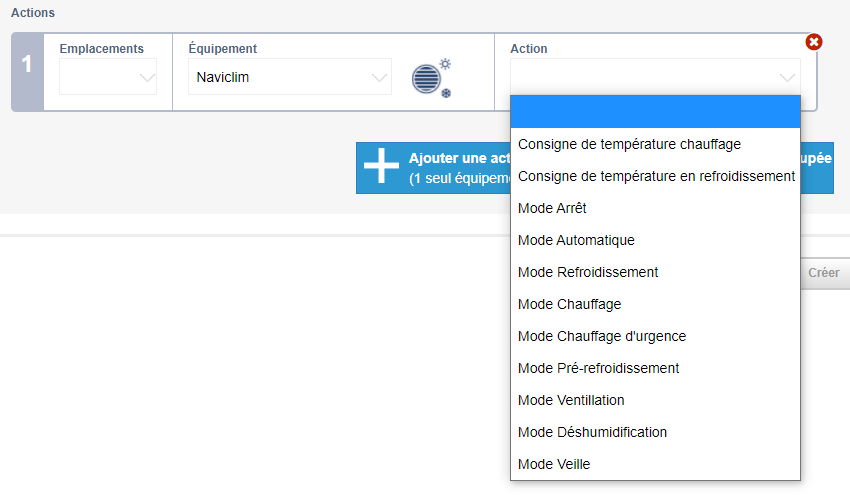850x504 pixels.
Task: Click the Créer button
Action: point(824,273)
